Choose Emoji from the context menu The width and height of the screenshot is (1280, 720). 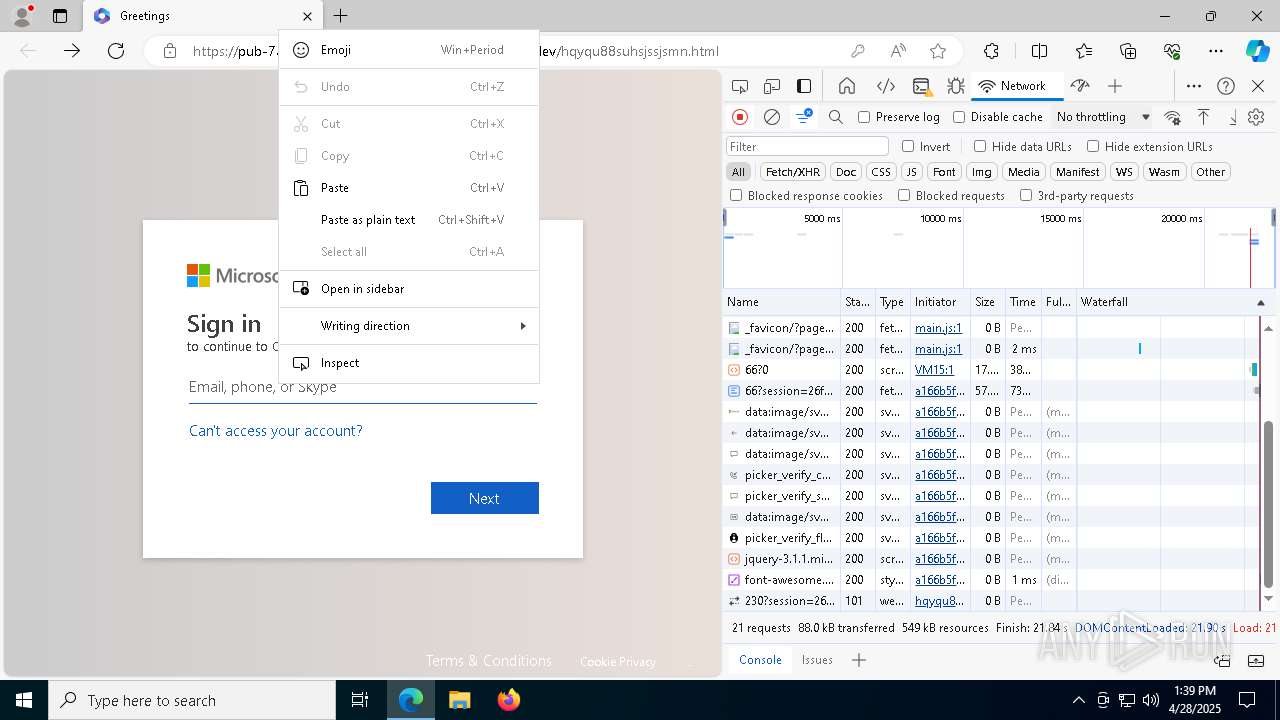[408, 50]
